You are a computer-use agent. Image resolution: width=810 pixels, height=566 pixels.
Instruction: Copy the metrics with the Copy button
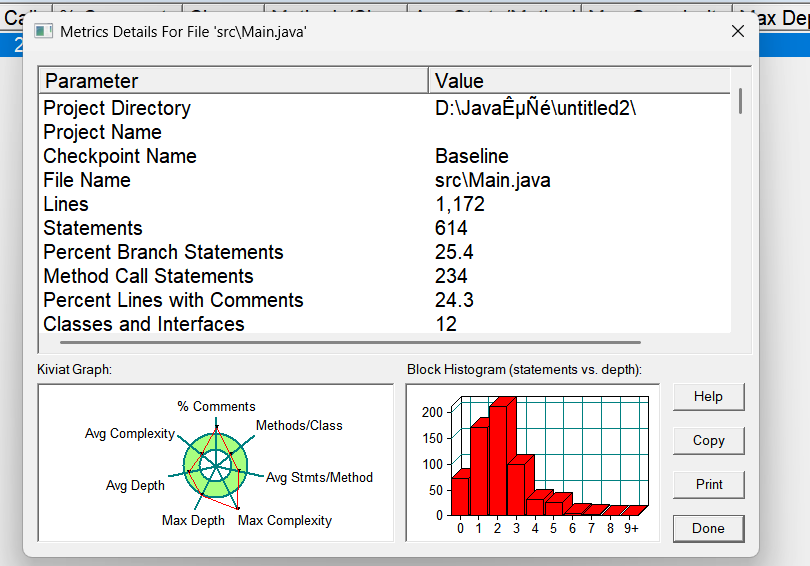(x=708, y=441)
